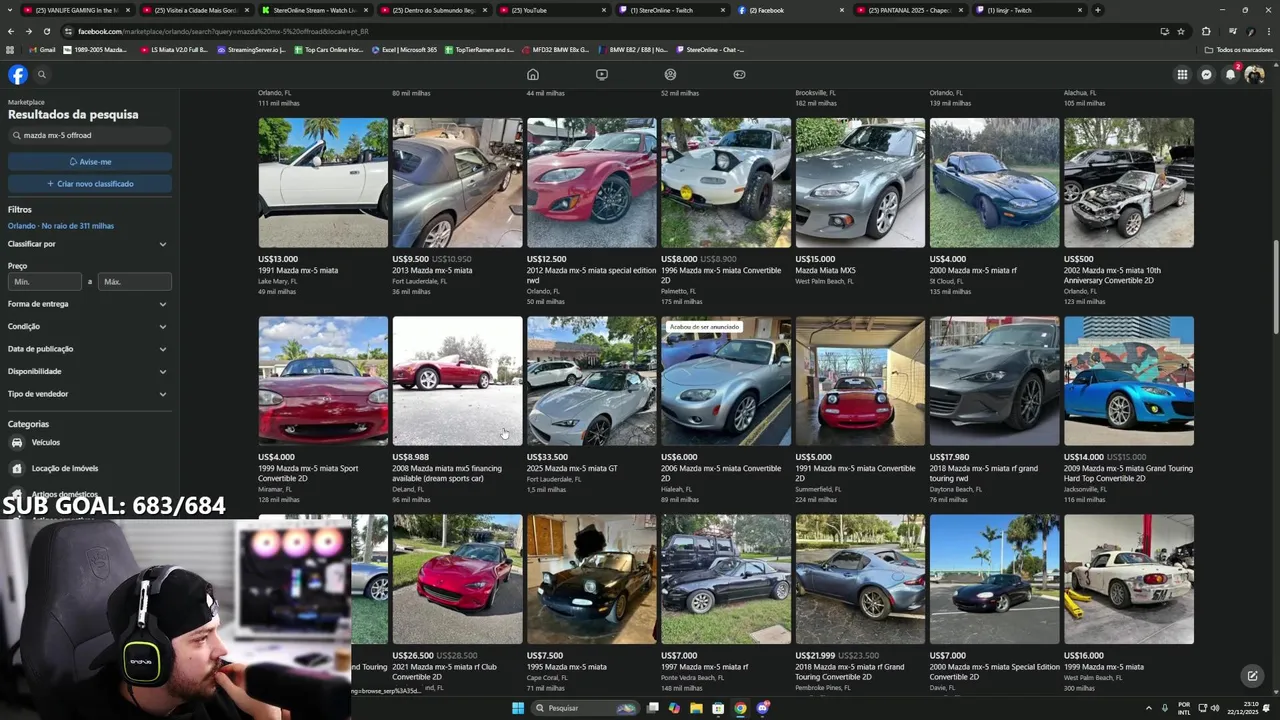Click the Avise-me button
The image size is (1280, 720).
click(x=90, y=162)
